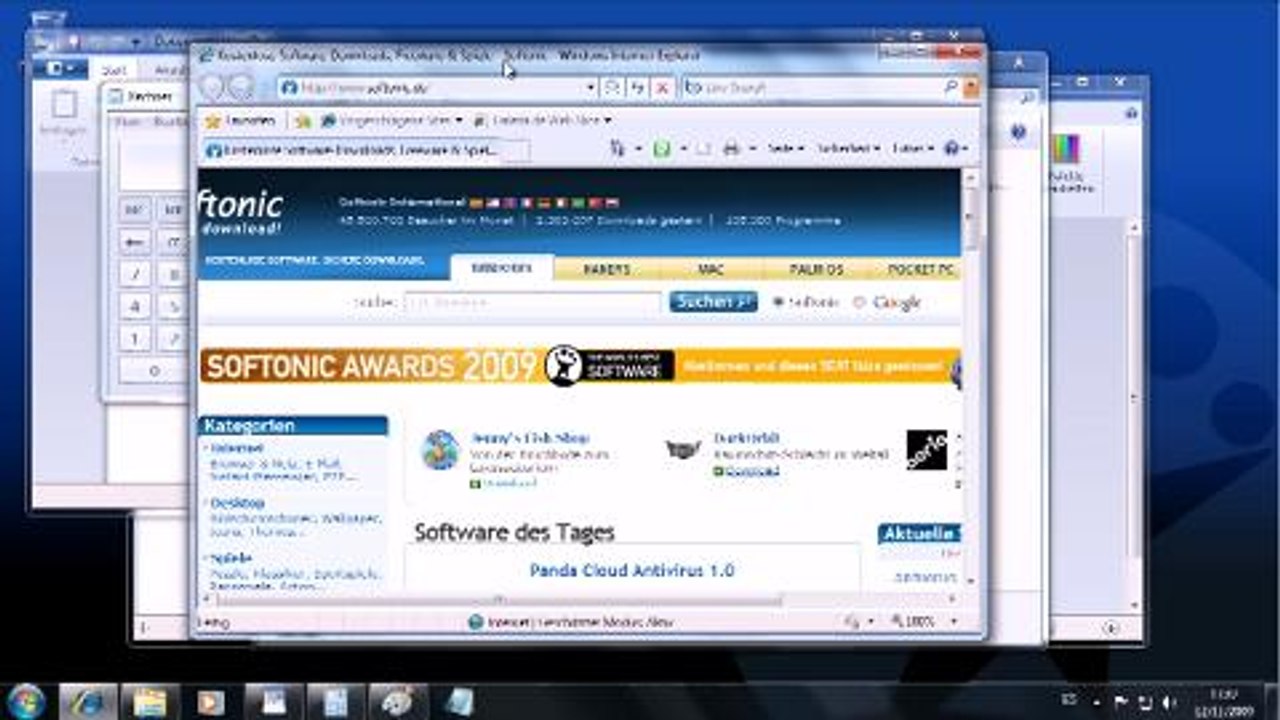Open the Seite menu dropdown

coord(786,148)
